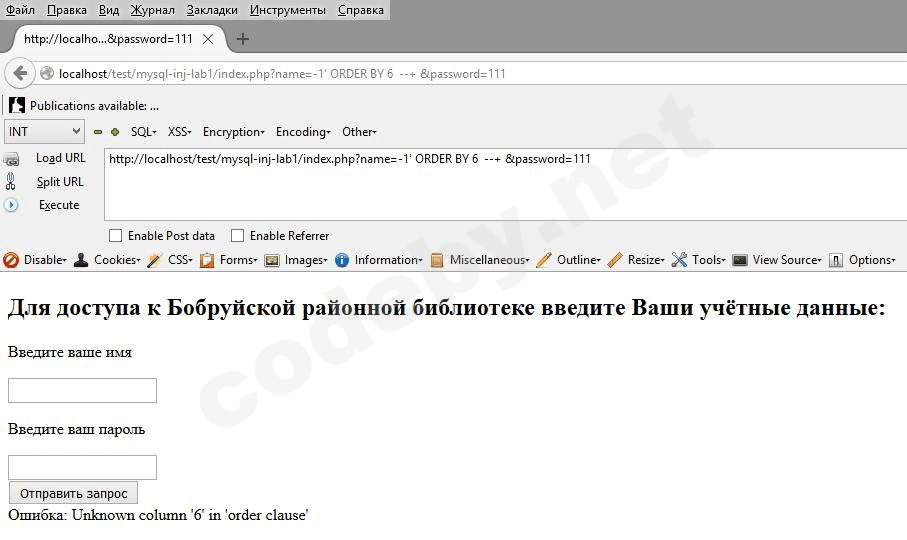This screenshot has height=540, width=907.
Task: Expand the Other dropdown
Action: [359, 132]
